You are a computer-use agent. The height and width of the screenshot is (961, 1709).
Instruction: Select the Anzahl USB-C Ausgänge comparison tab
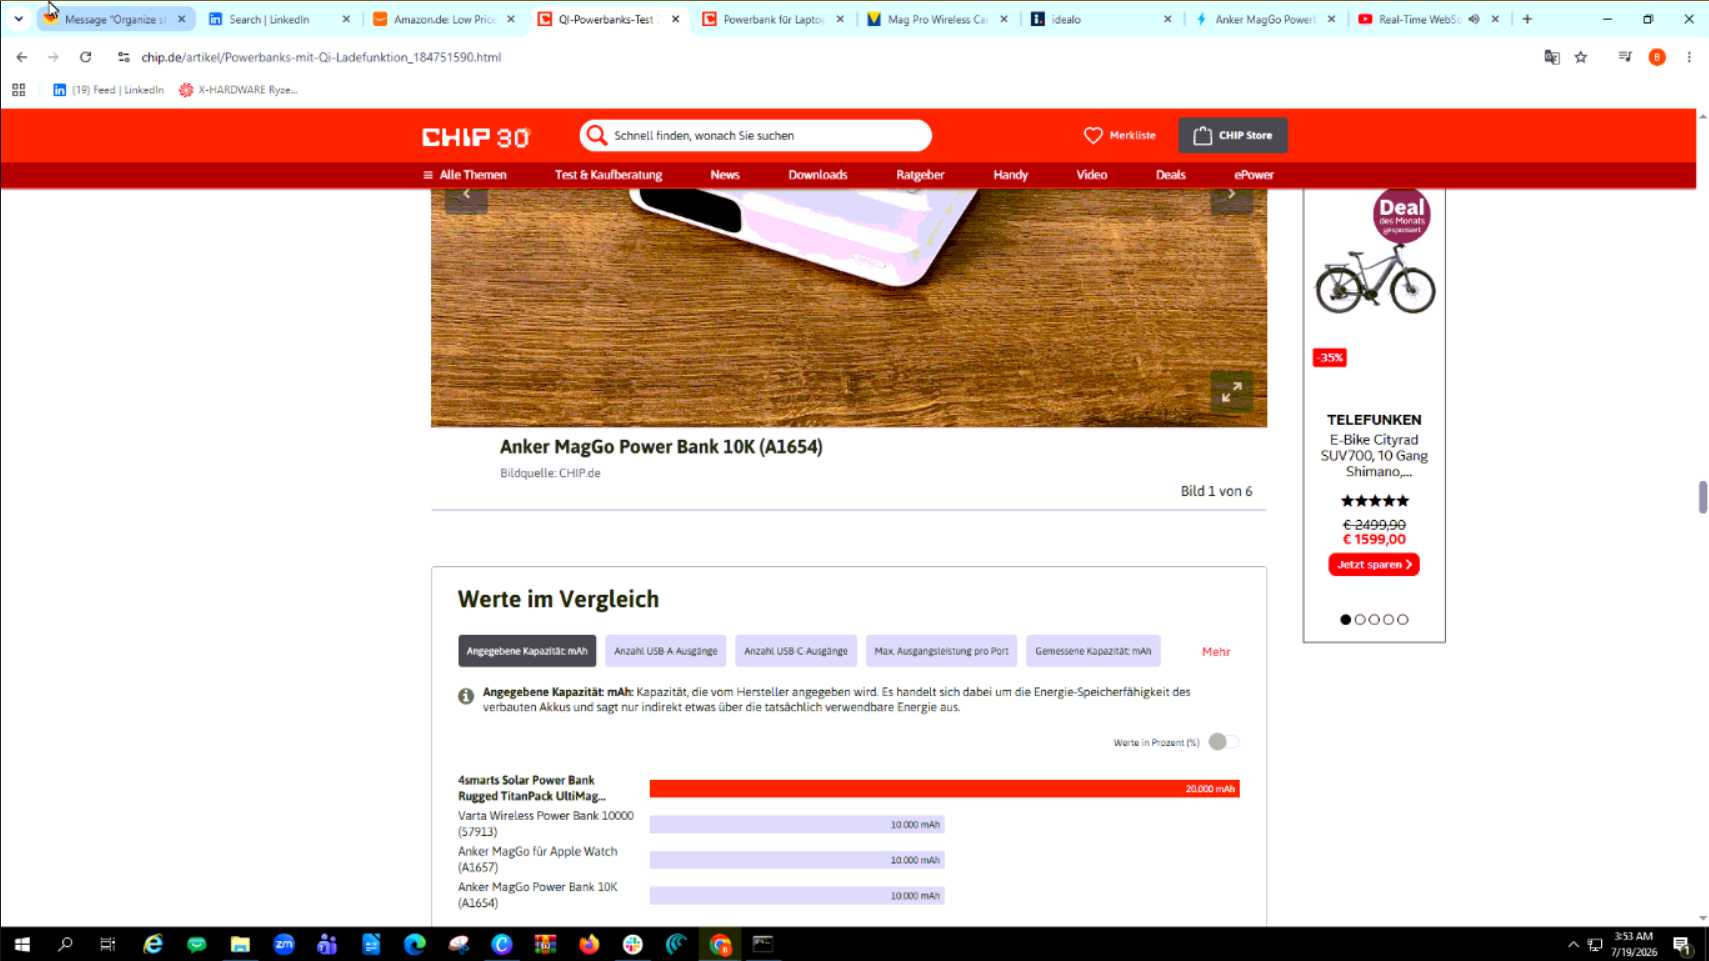(x=796, y=651)
